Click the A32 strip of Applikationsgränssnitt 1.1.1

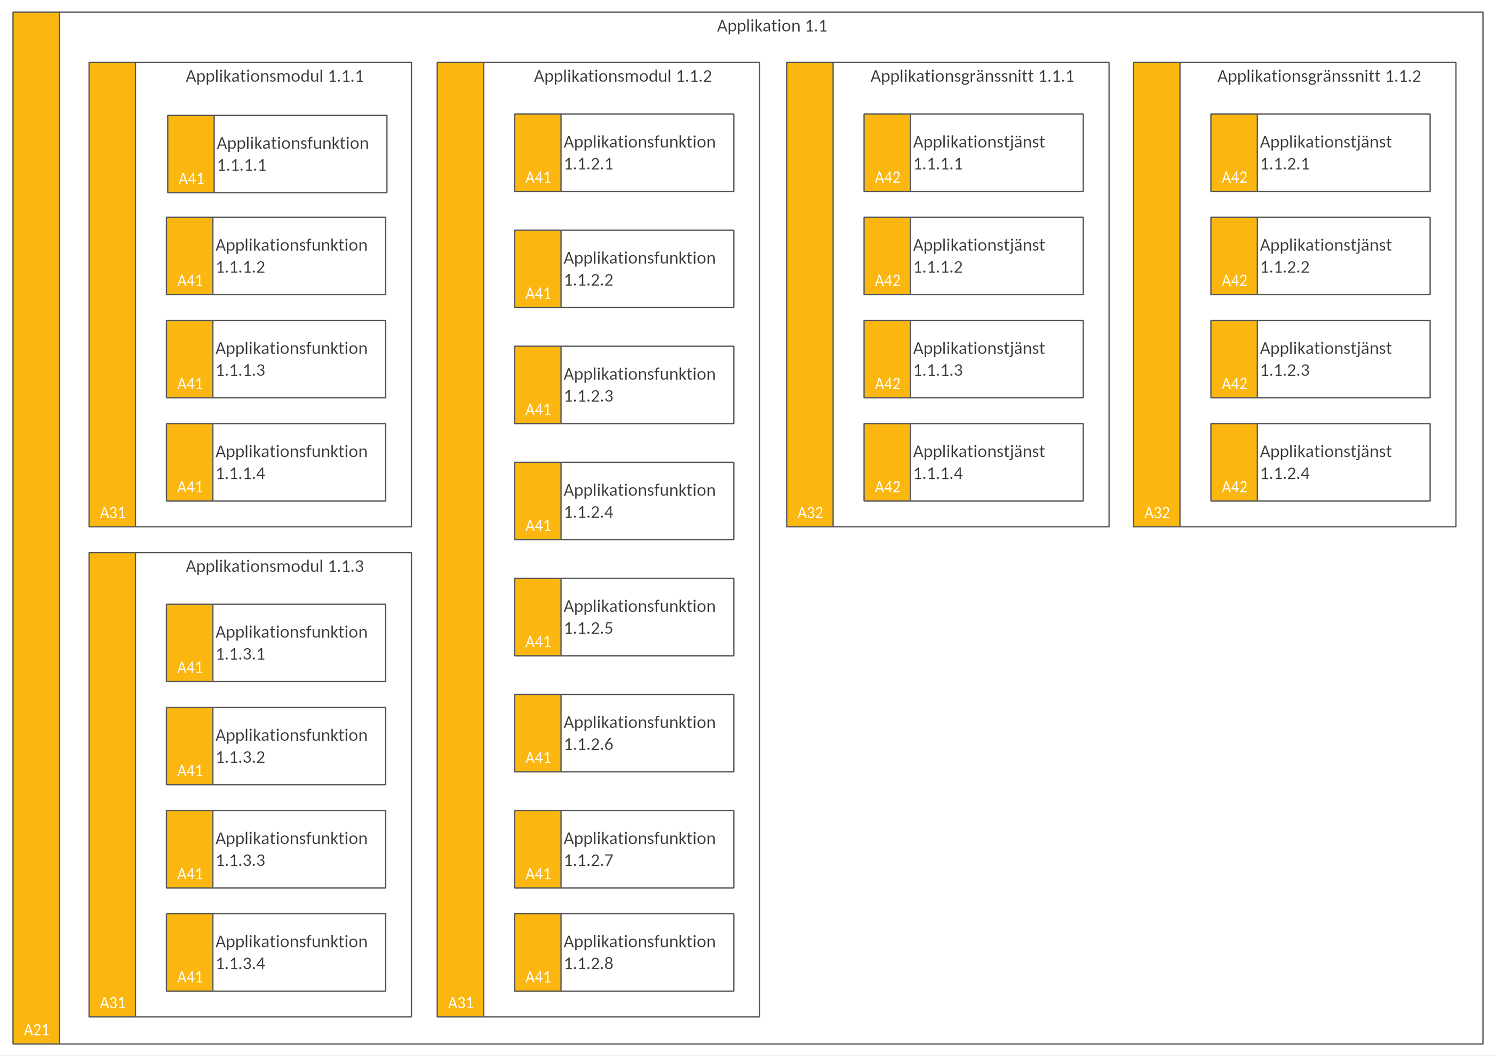pos(810,295)
